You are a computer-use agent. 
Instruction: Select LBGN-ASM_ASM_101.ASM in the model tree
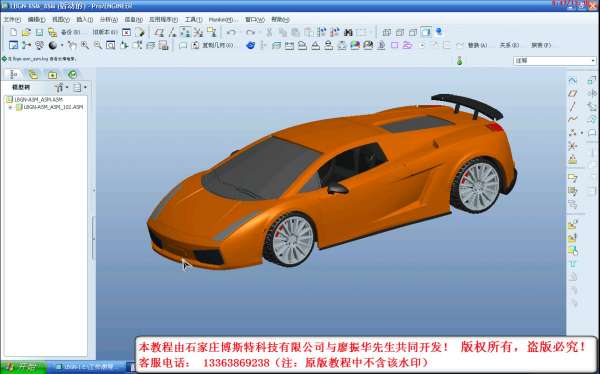point(53,108)
